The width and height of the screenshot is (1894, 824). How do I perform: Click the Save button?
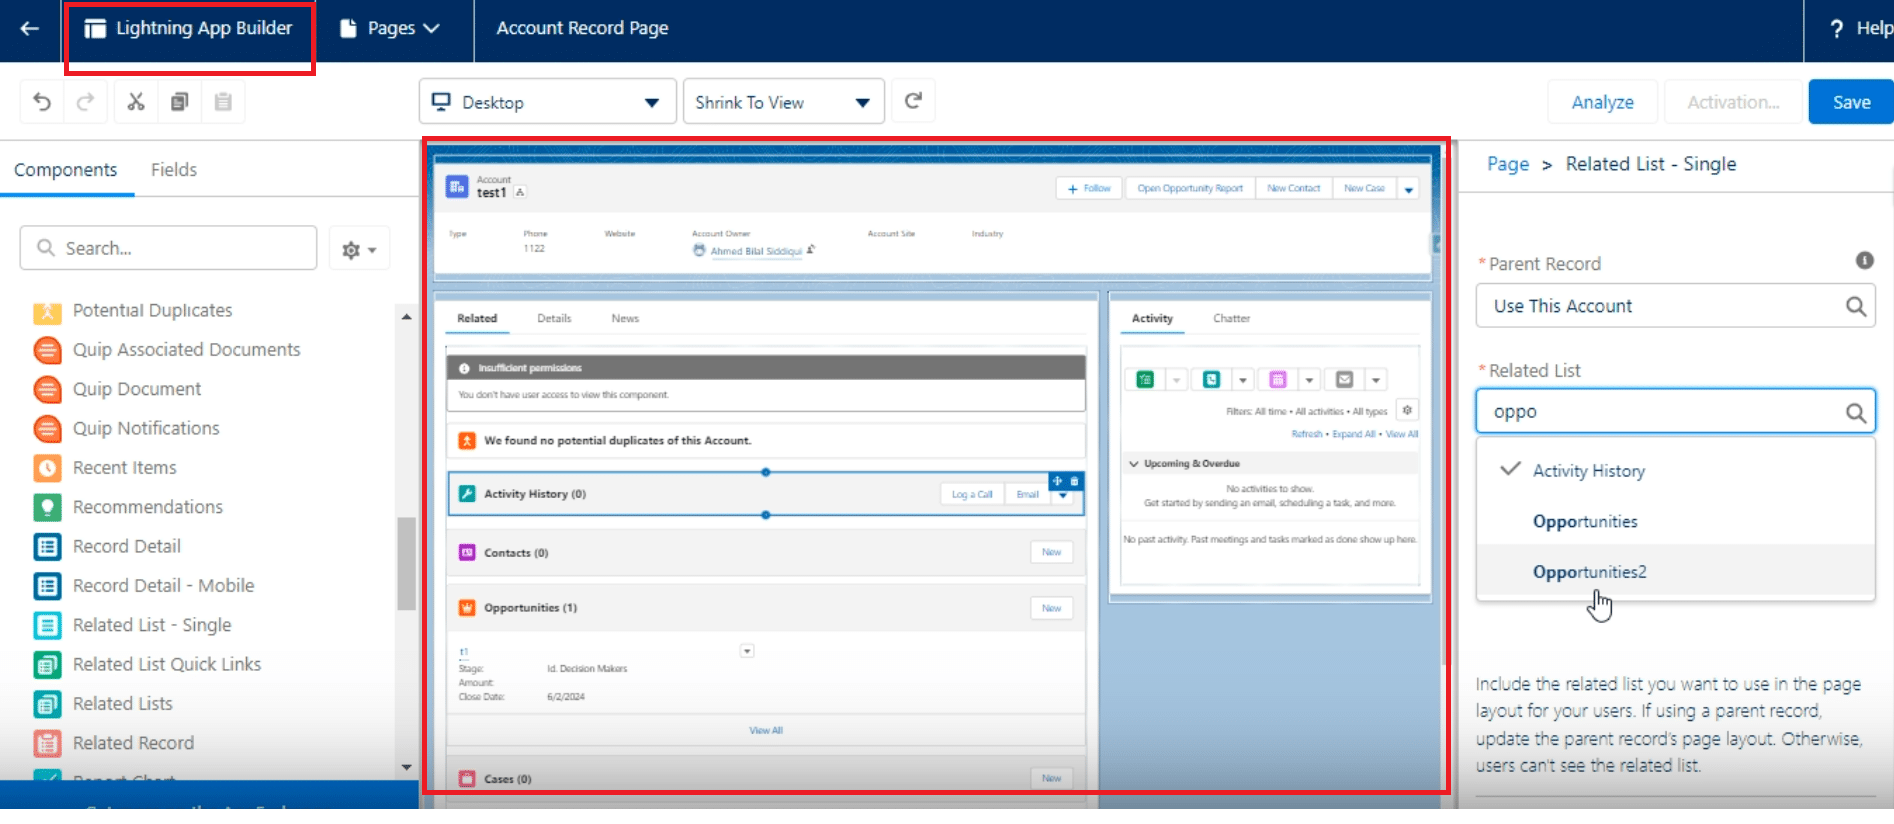point(1850,102)
